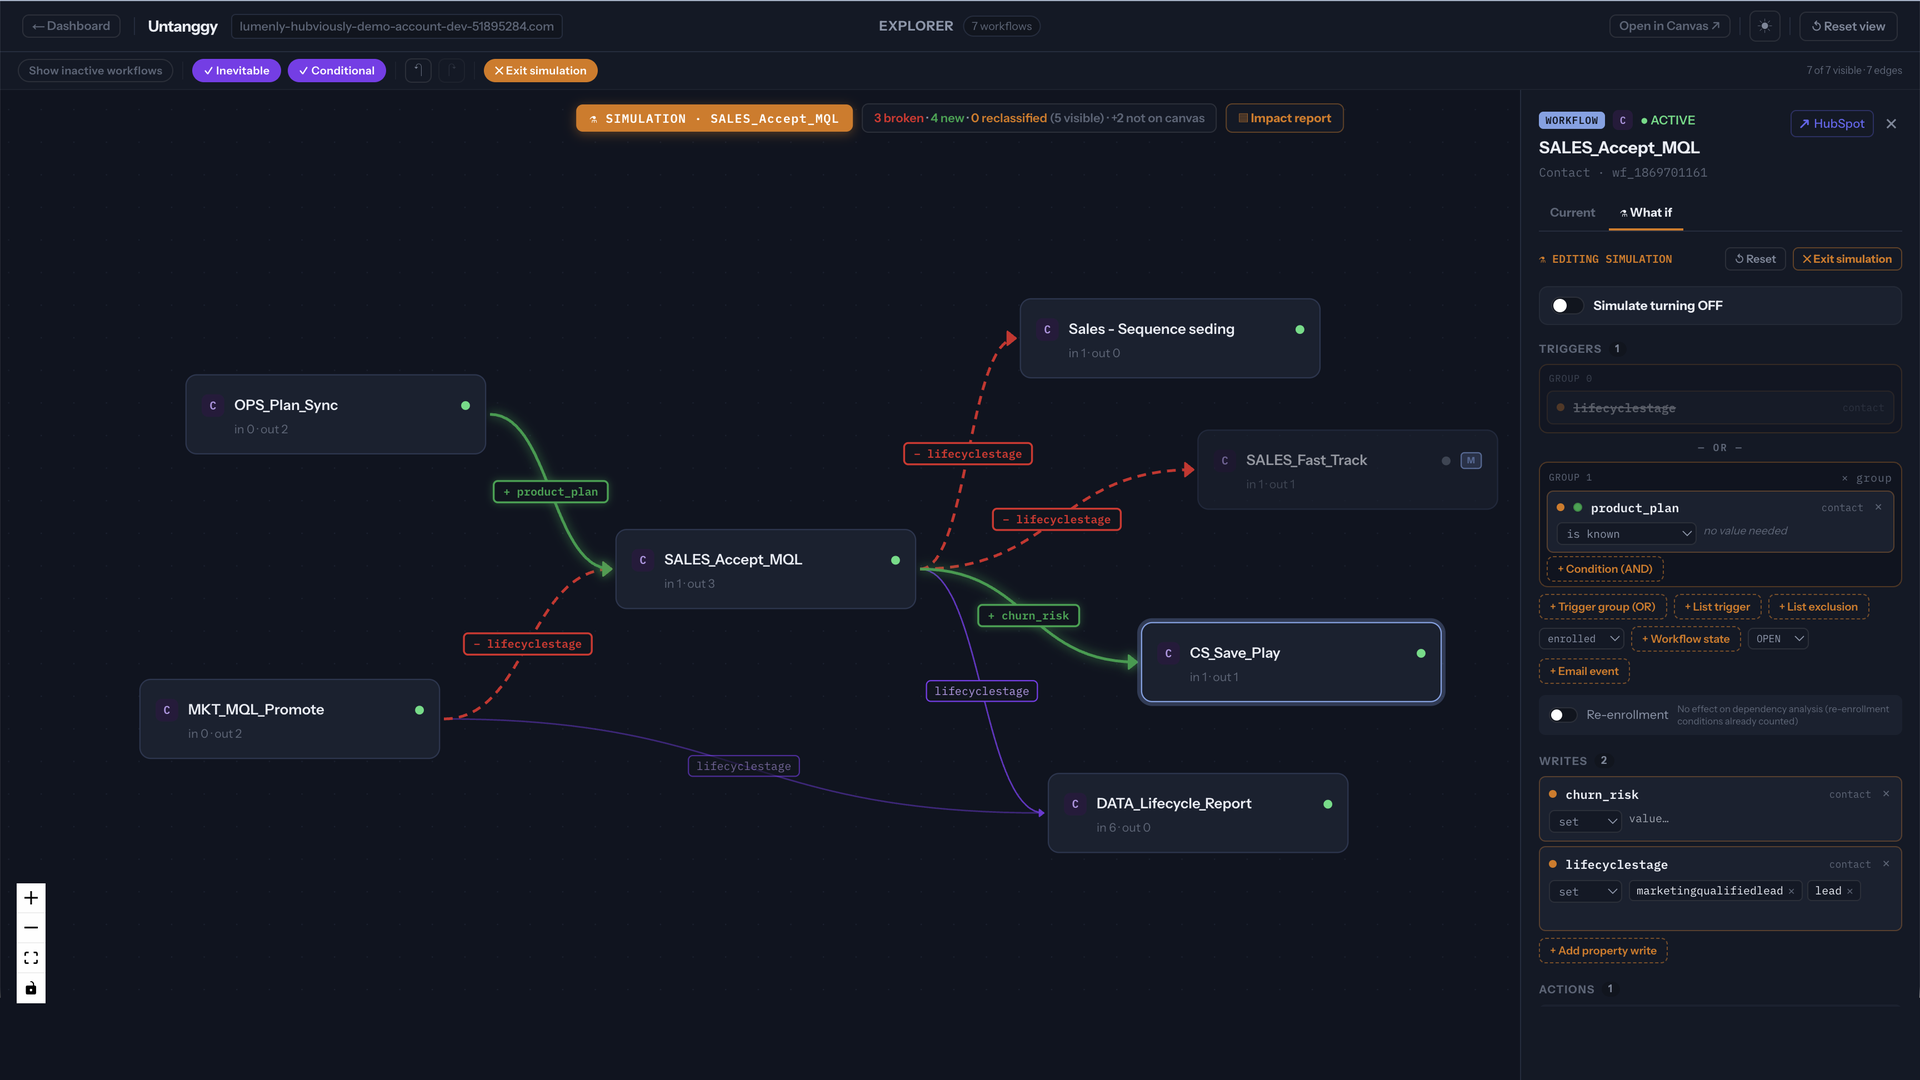Open workflow in HubSpot
The image size is (1920, 1080).
tap(1831, 124)
